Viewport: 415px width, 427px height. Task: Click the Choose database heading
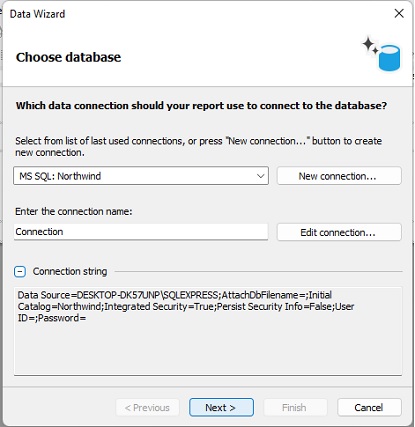(x=68, y=57)
